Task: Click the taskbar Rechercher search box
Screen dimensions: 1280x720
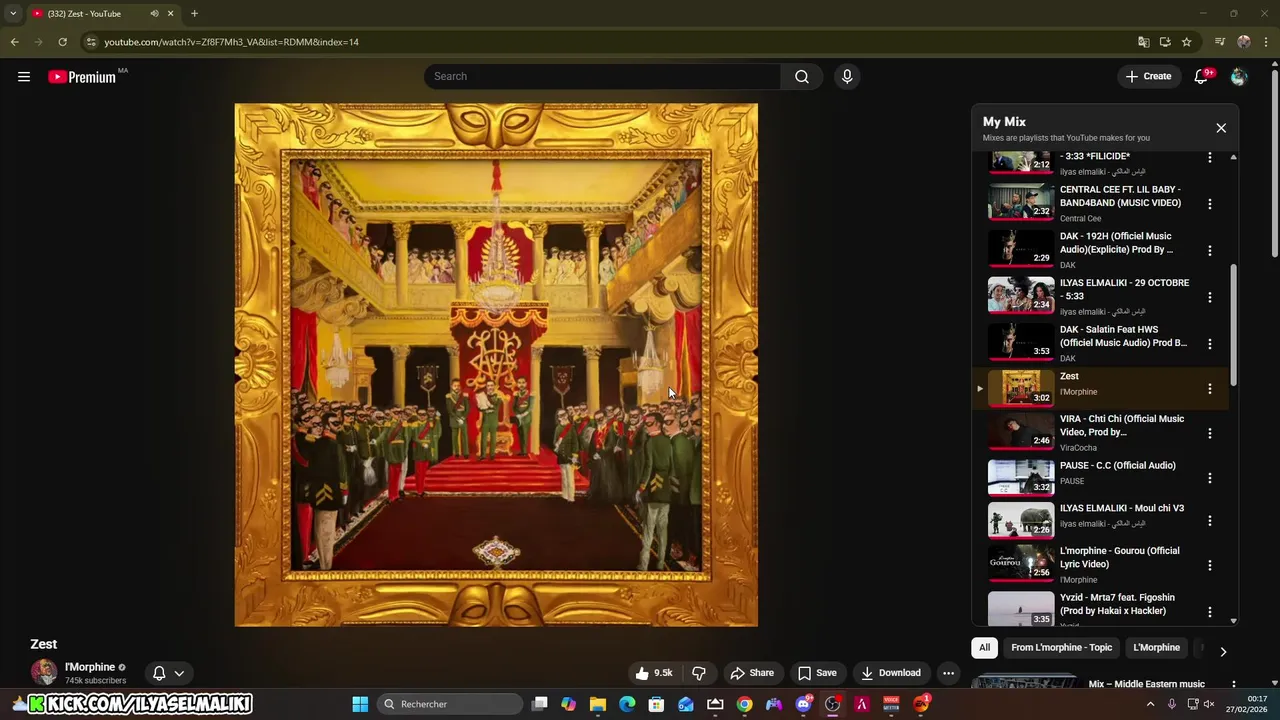Action: (450, 704)
